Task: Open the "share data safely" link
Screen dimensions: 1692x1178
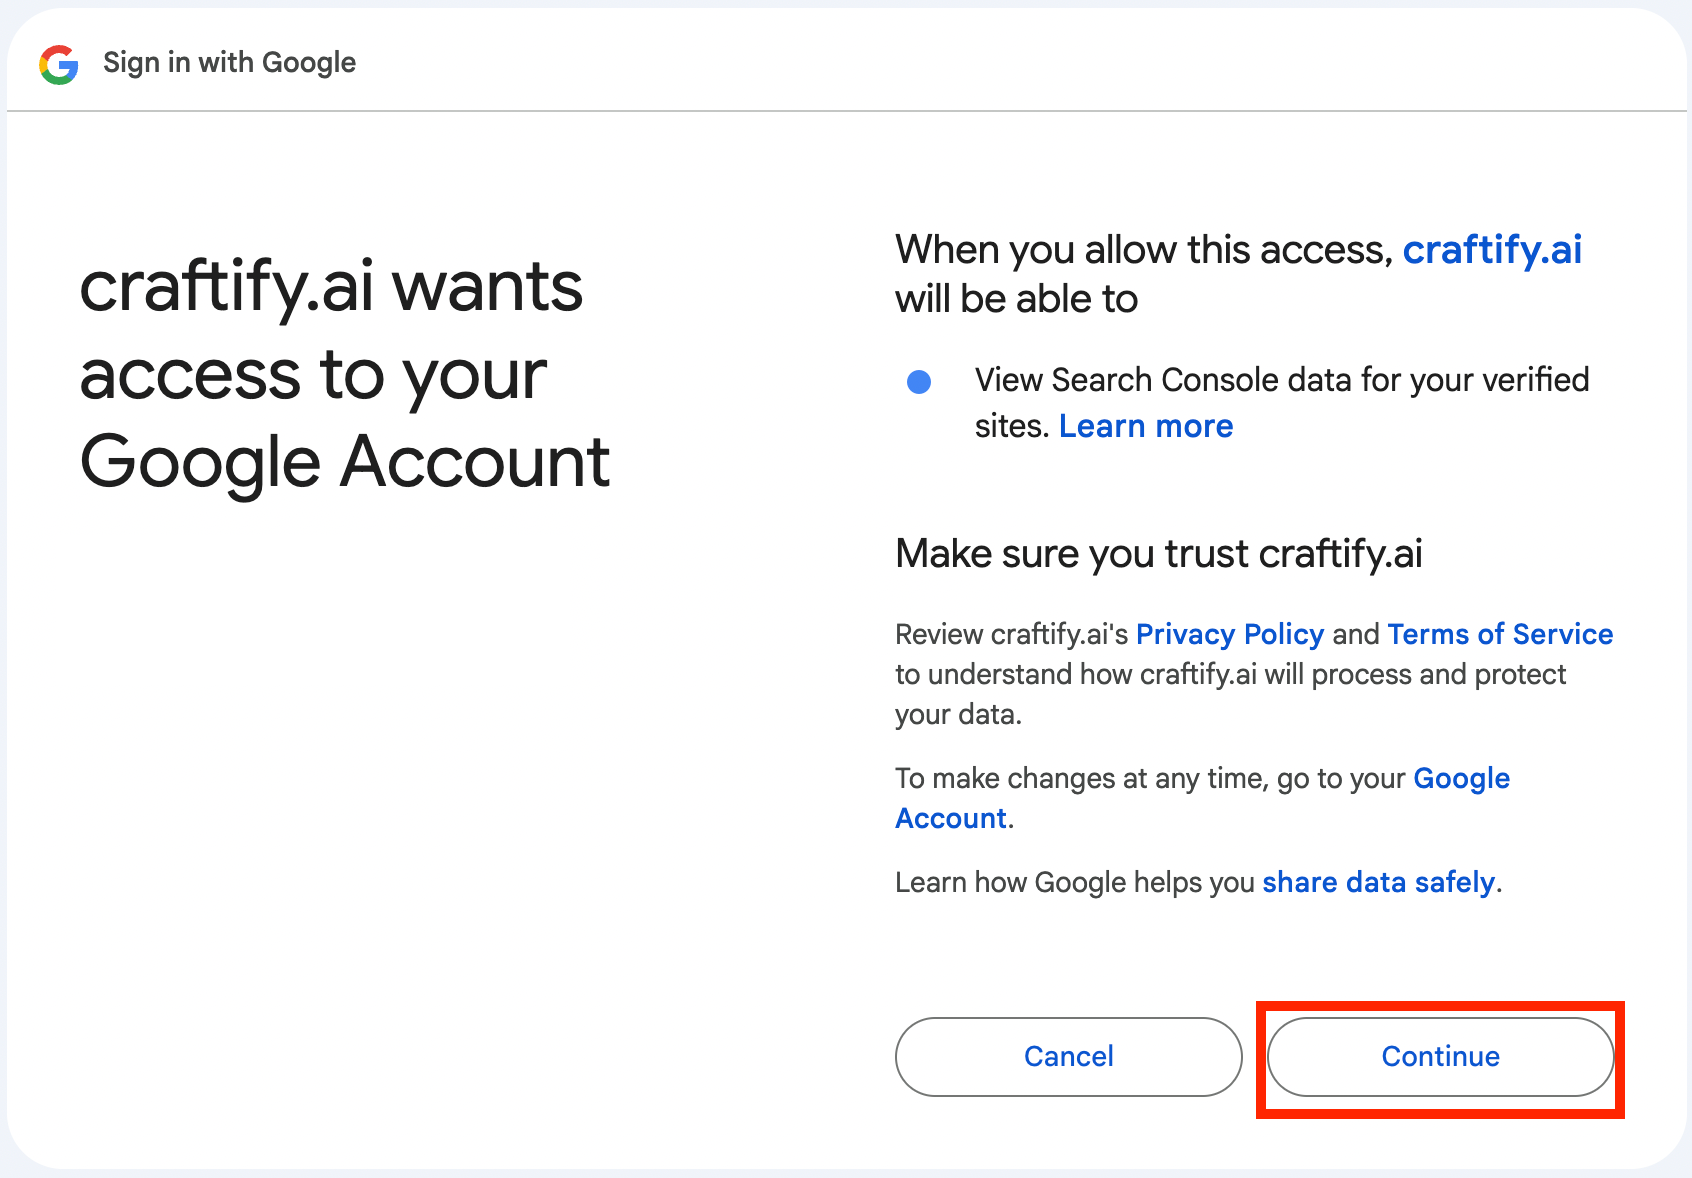Action: click(1379, 882)
